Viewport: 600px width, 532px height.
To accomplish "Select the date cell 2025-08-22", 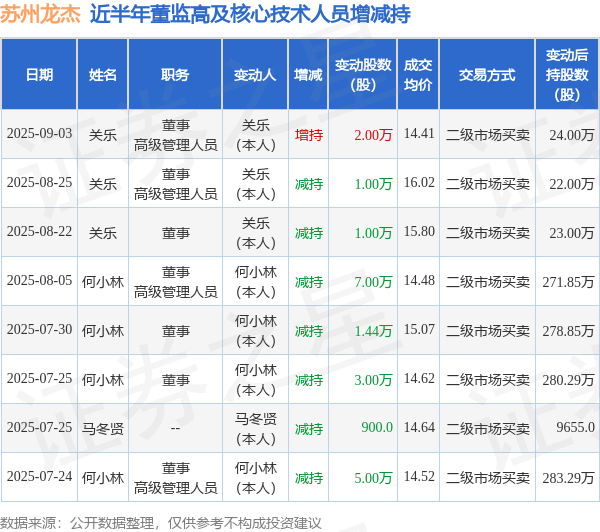I will [39, 231].
